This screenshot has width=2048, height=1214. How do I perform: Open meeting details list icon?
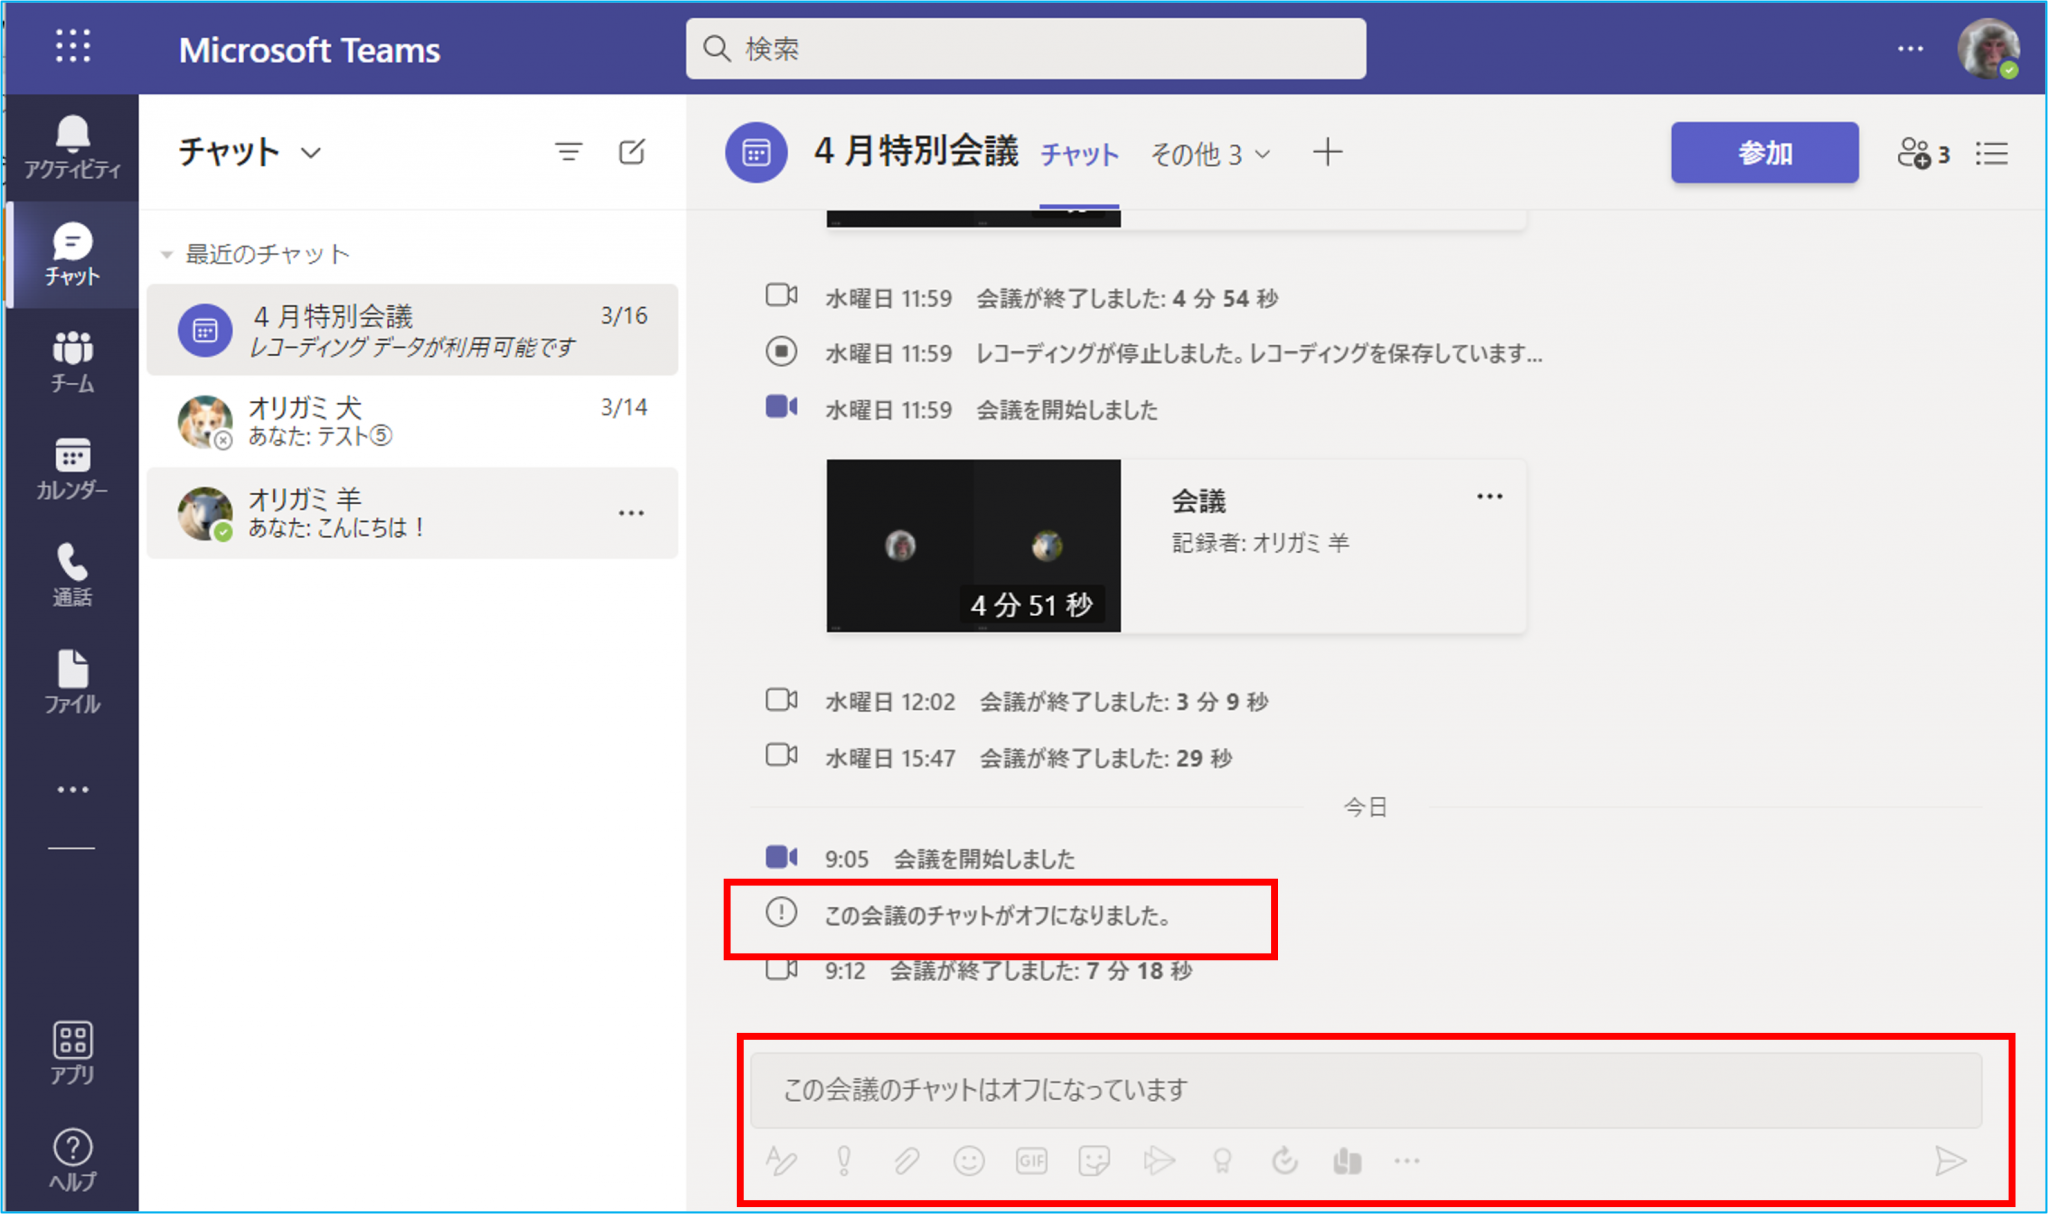pos(1992,153)
